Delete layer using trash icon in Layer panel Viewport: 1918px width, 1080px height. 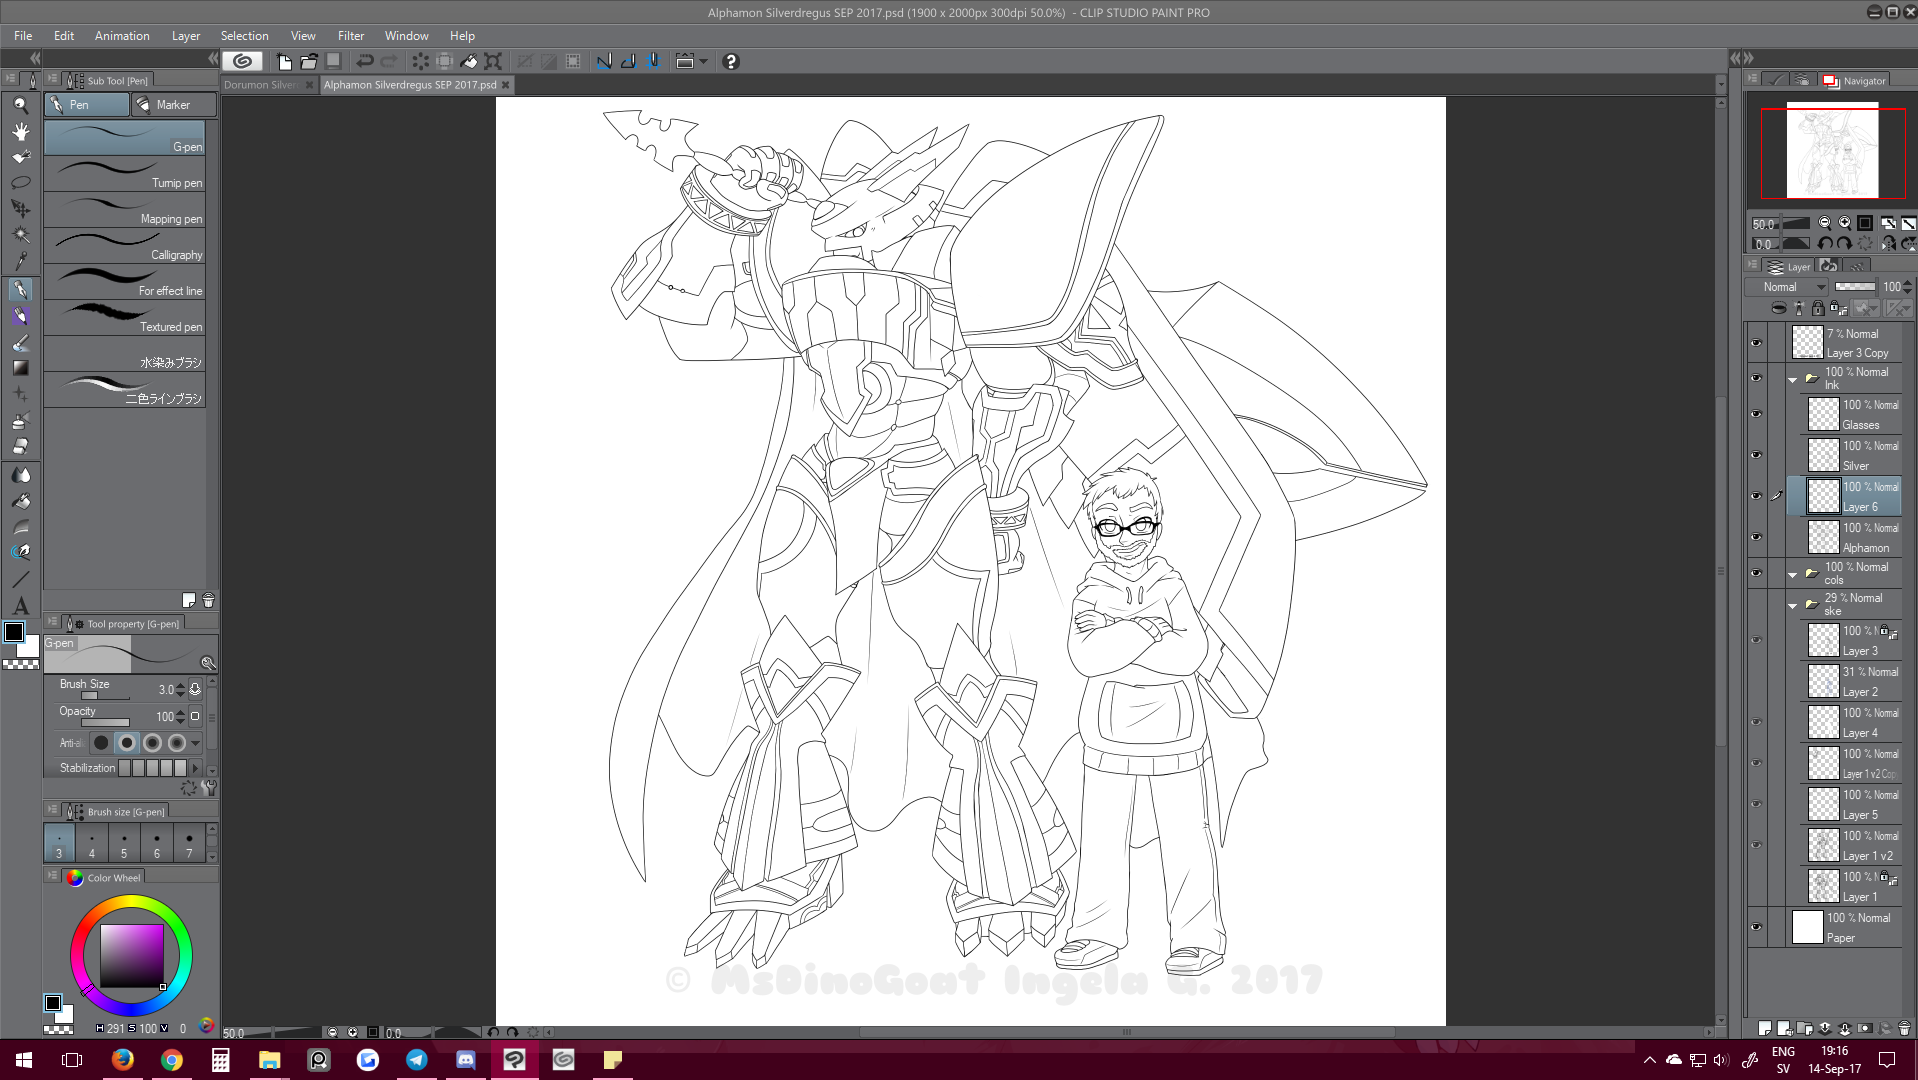click(x=1904, y=1028)
